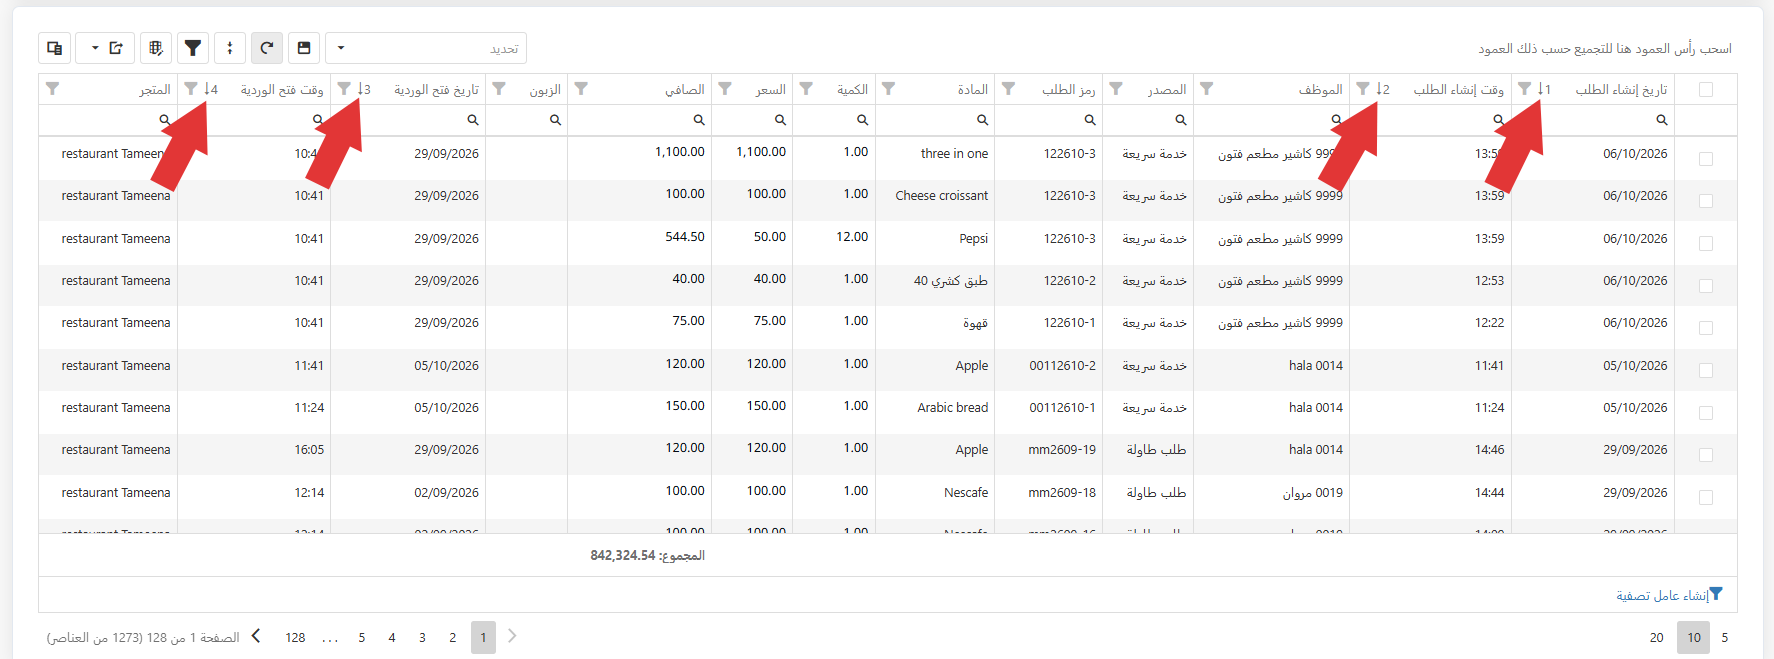Open the column chooser table icon

click(155, 48)
